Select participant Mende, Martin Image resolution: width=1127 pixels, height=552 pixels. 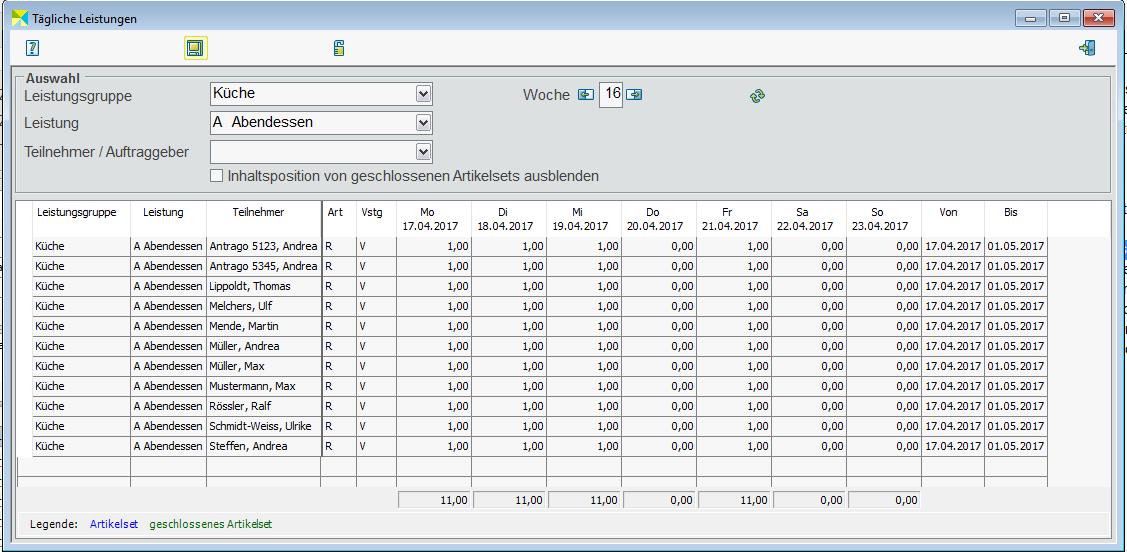point(264,326)
